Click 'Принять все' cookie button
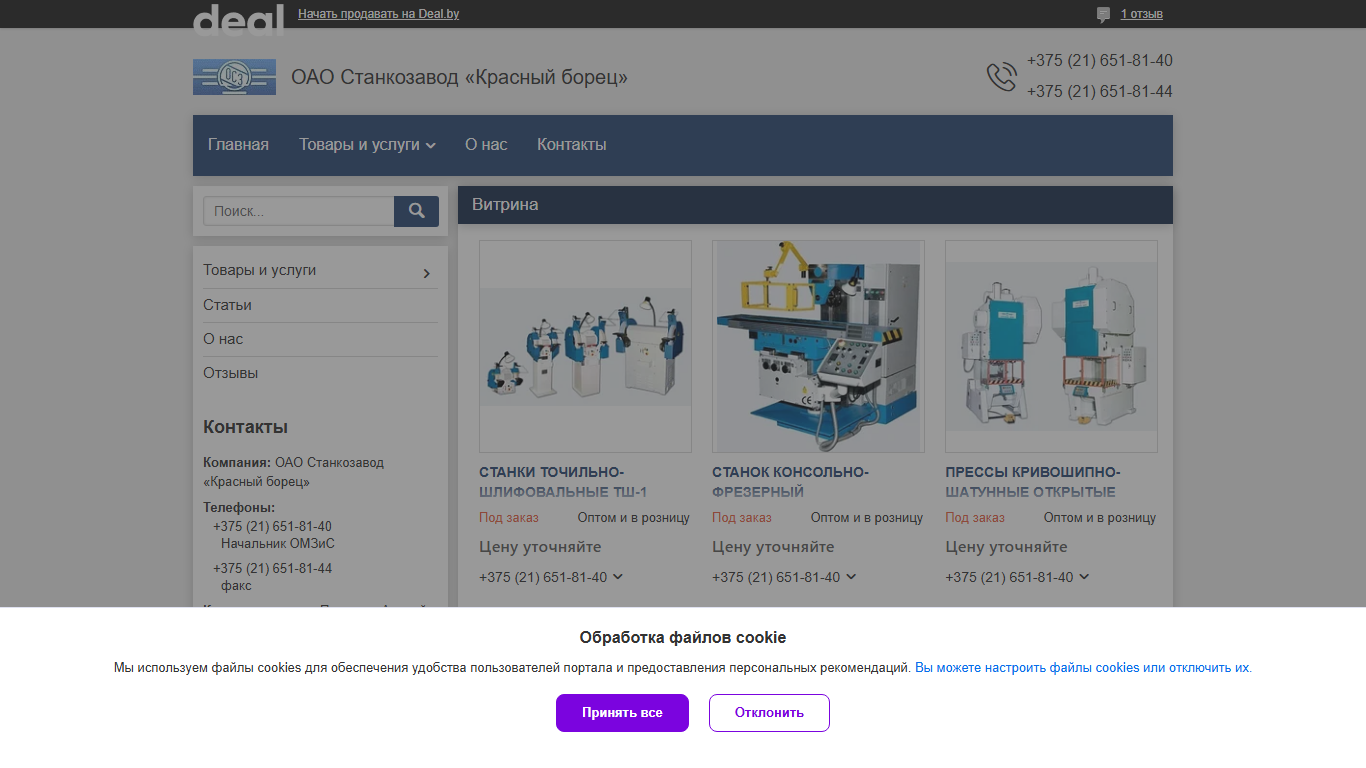 point(622,713)
